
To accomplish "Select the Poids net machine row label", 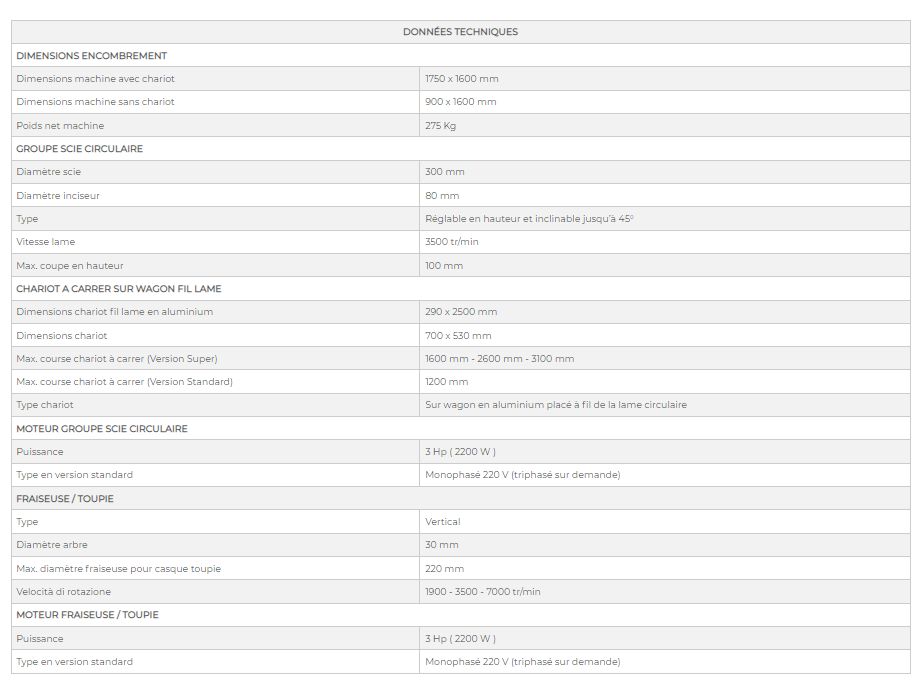I will pos(60,126).
